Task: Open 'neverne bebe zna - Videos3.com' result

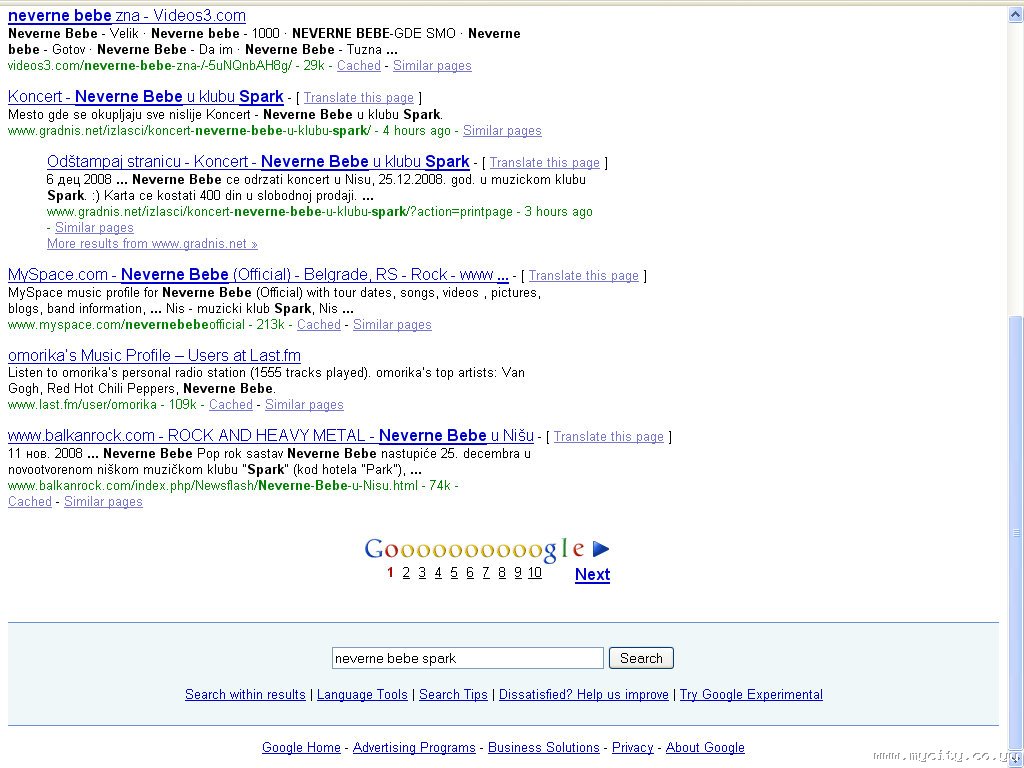Action: point(127,16)
